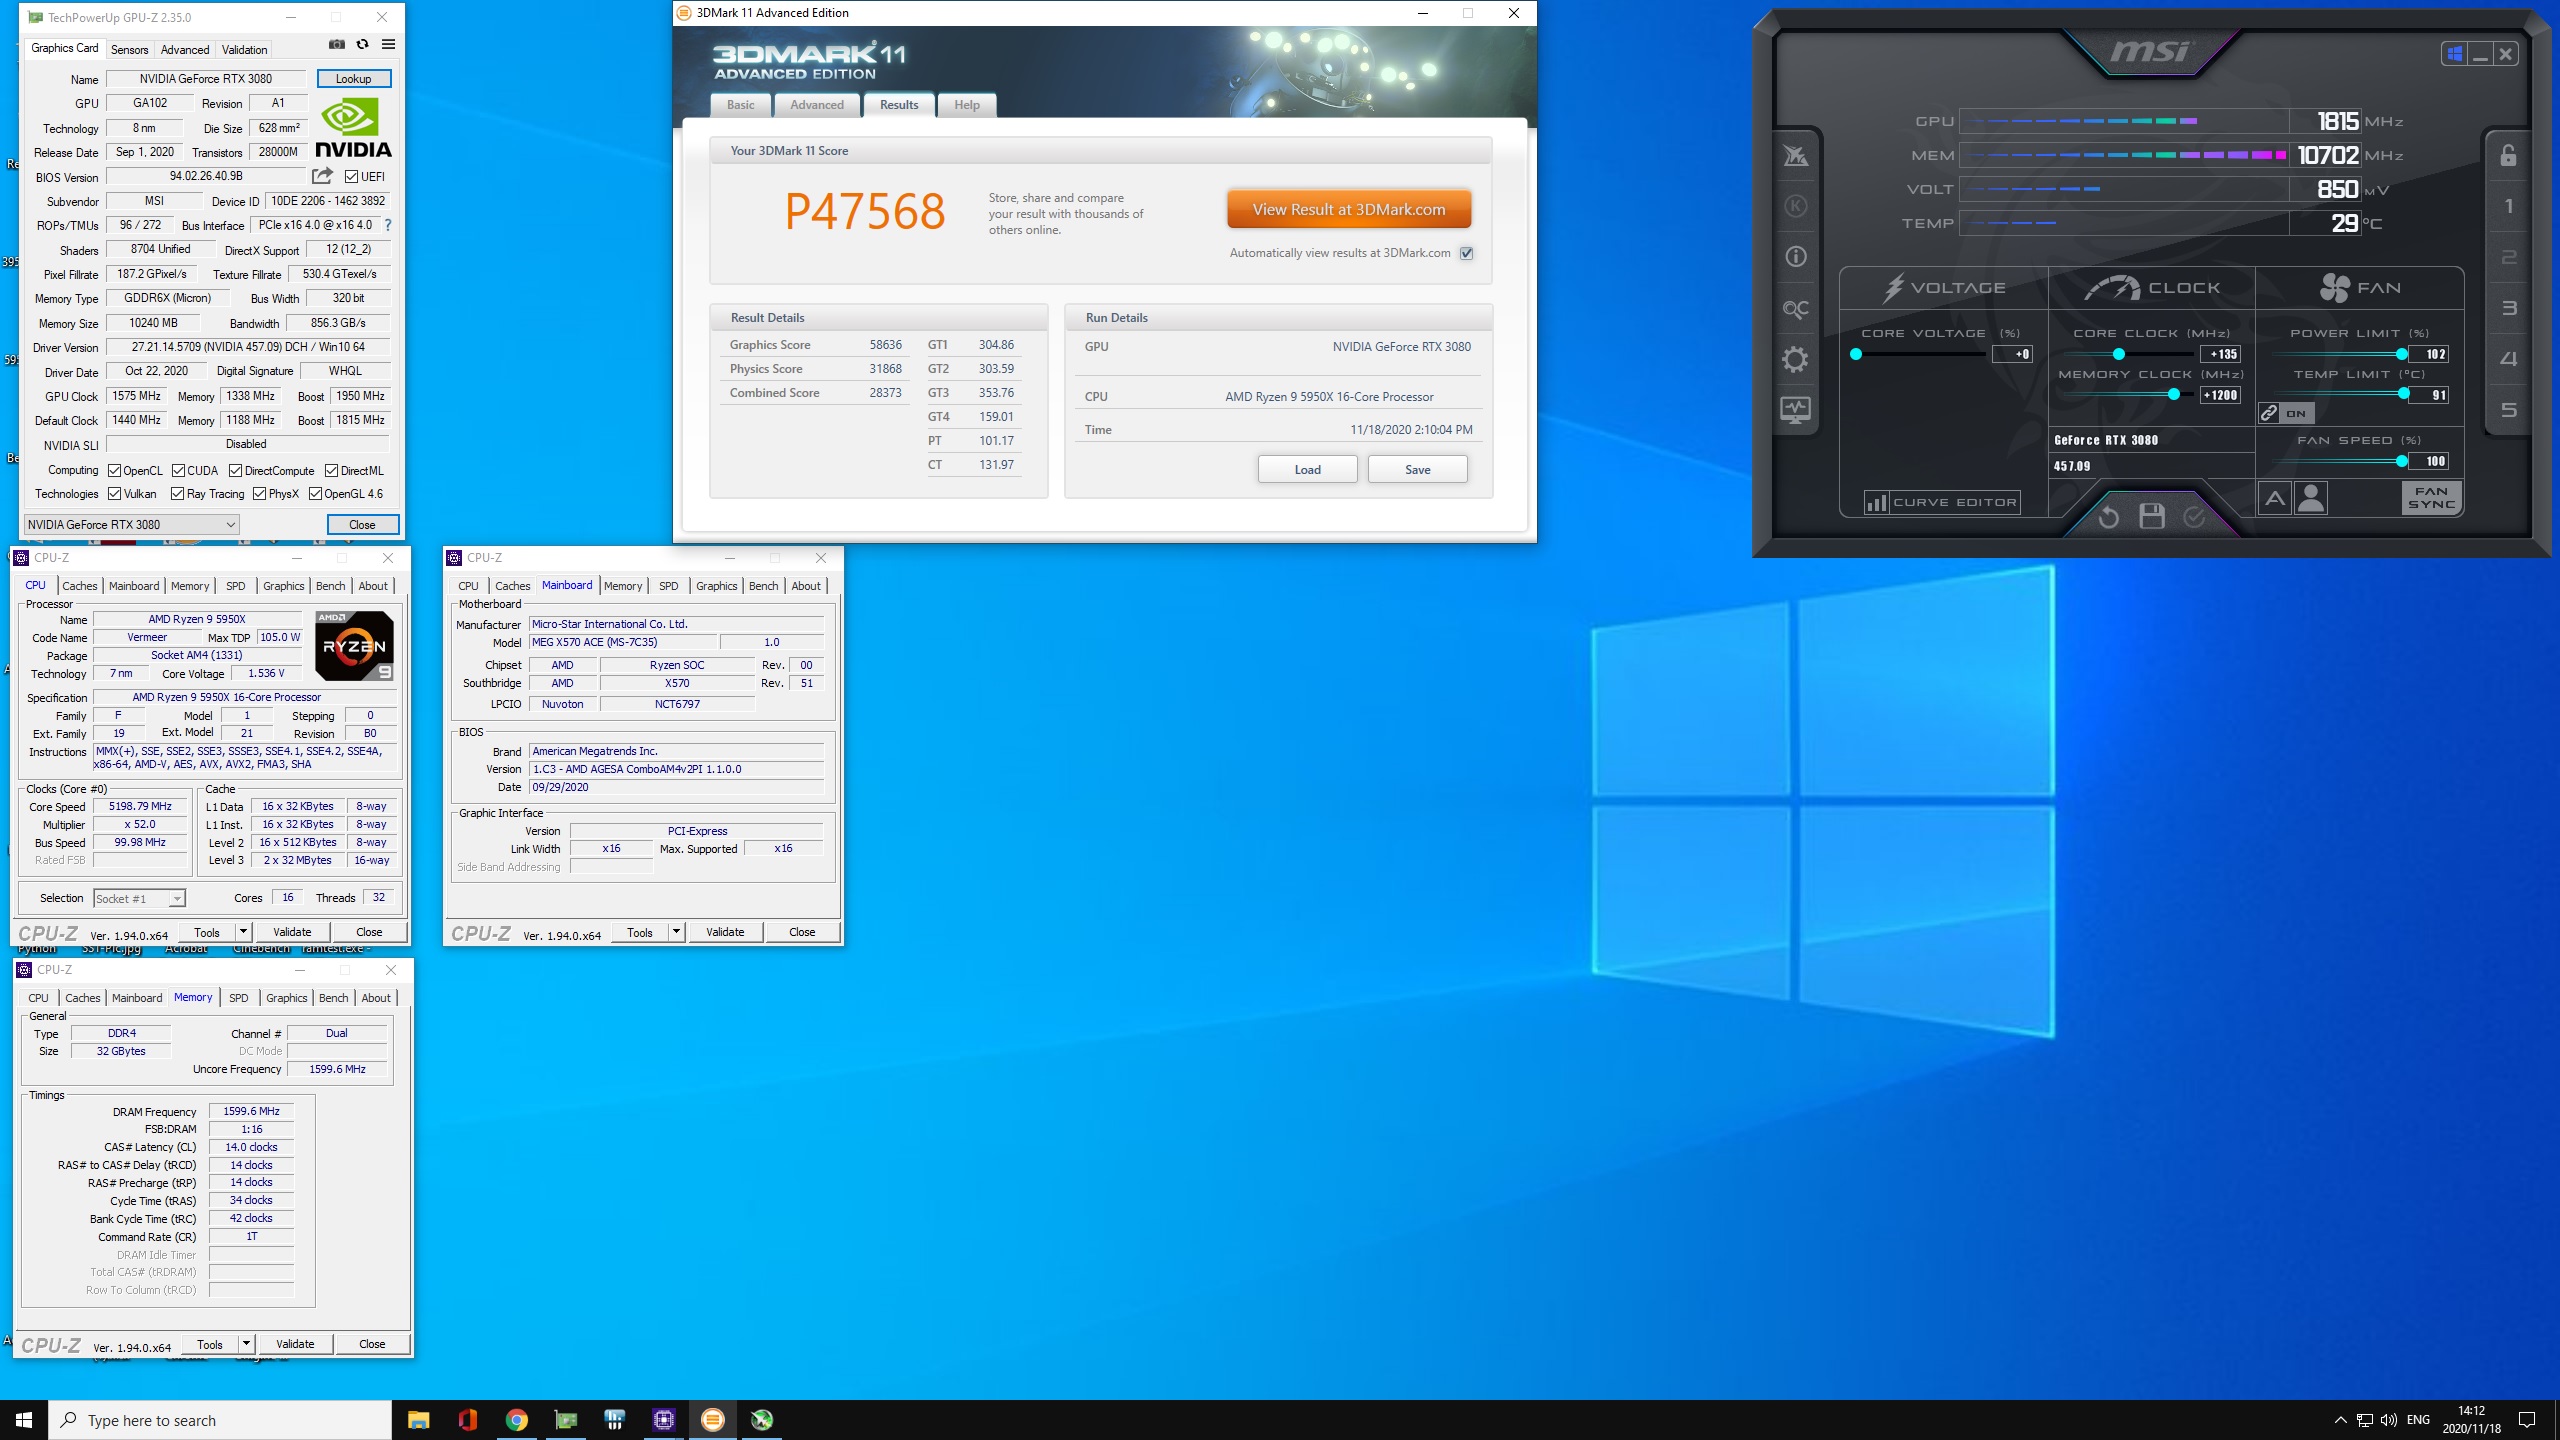
Task: Take a GPU-Z screenshot with the camera icon
Action: click(x=337, y=44)
